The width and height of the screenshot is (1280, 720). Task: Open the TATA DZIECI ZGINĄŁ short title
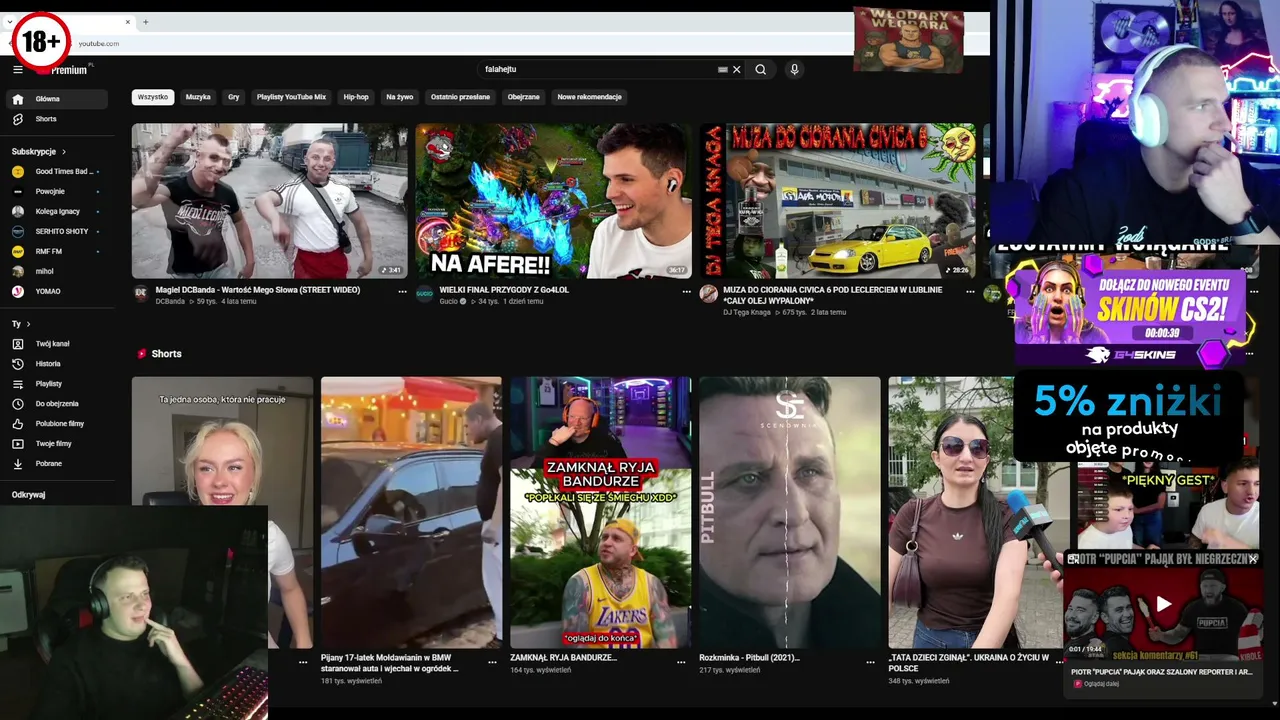[968, 663]
